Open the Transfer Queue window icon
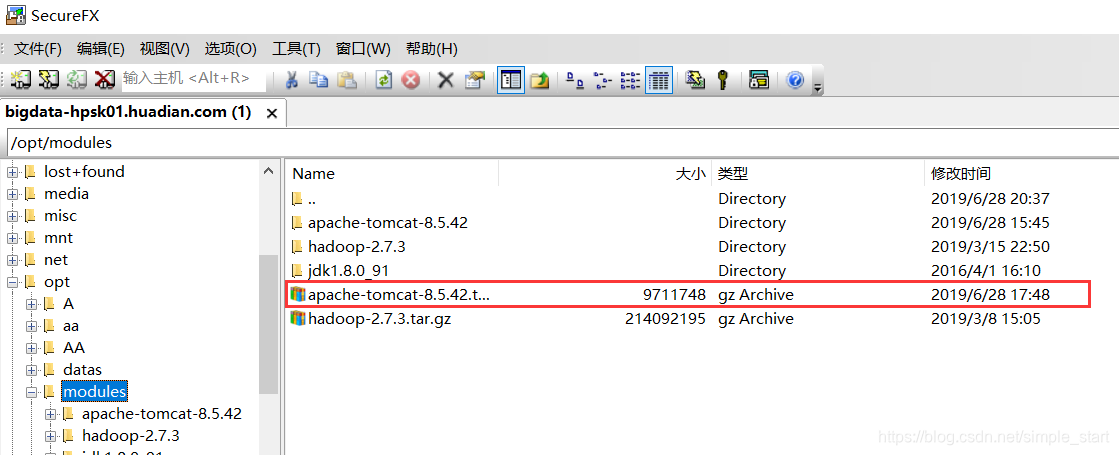The width and height of the screenshot is (1119, 455). coord(759,79)
